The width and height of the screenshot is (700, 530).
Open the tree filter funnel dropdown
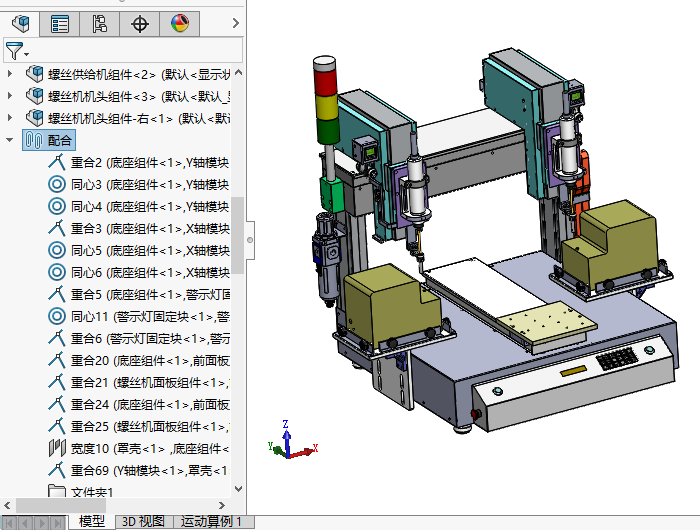[x=17, y=51]
